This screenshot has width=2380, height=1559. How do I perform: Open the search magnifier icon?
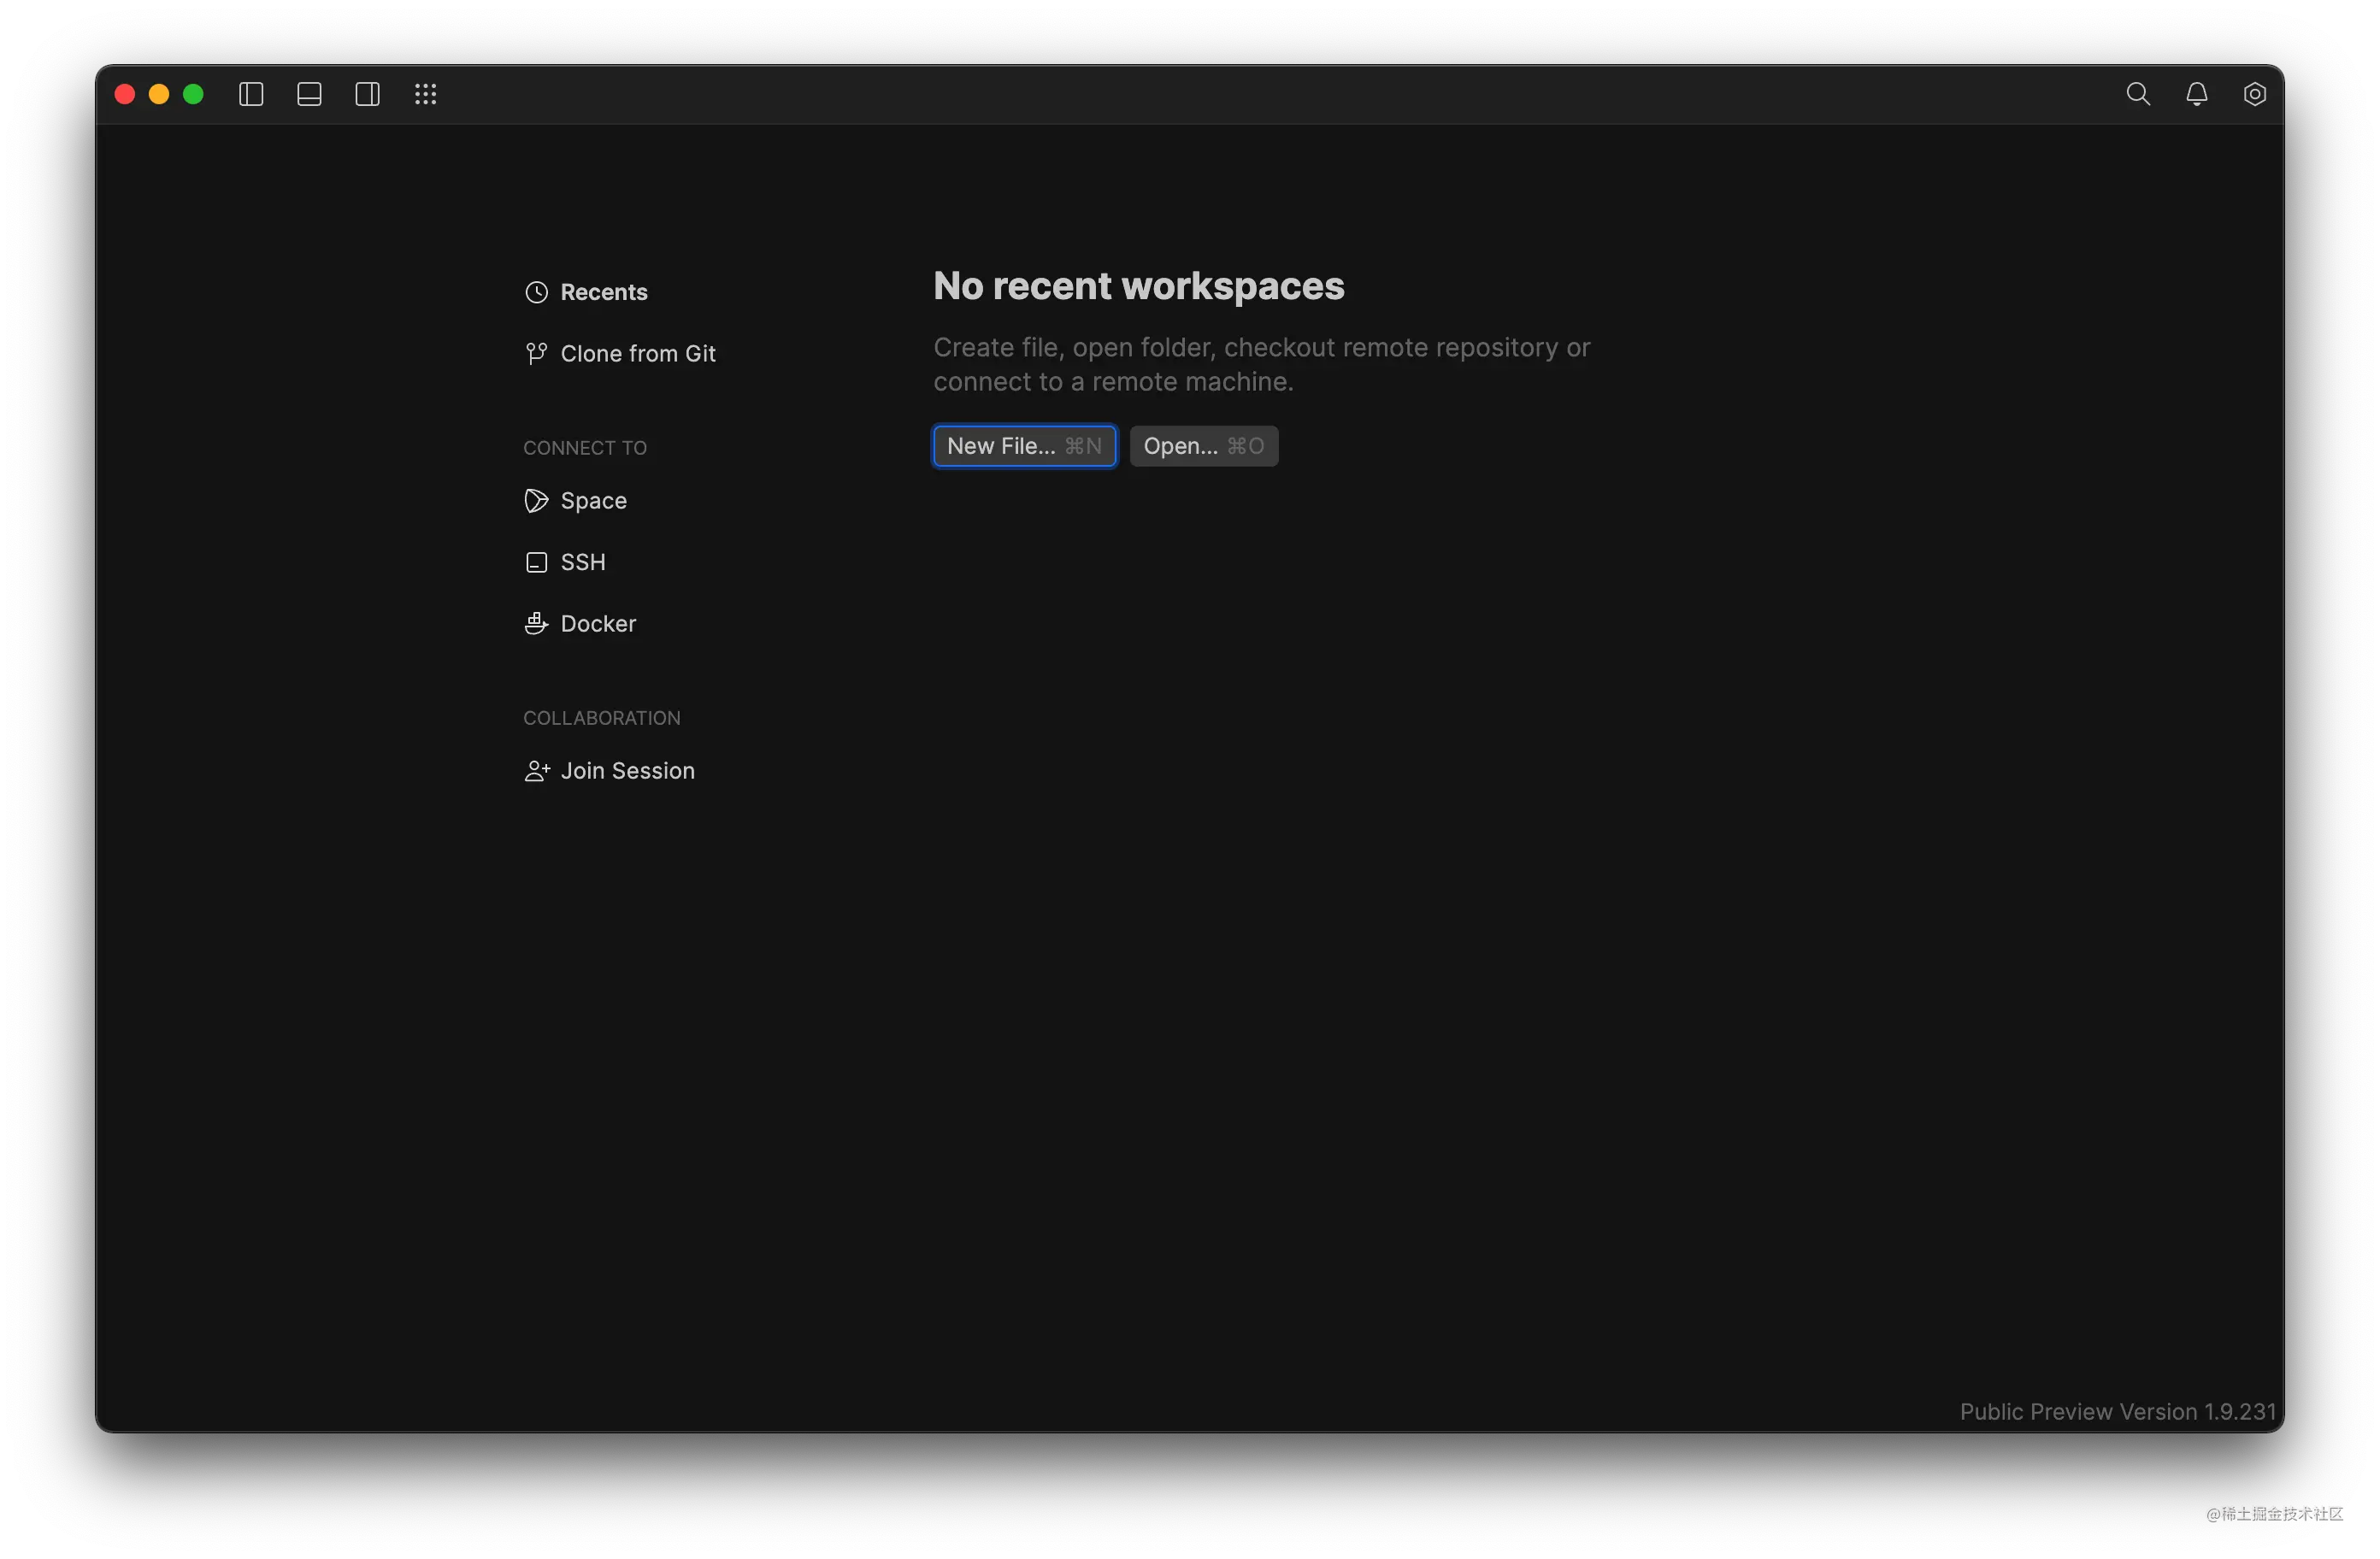(2138, 94)
